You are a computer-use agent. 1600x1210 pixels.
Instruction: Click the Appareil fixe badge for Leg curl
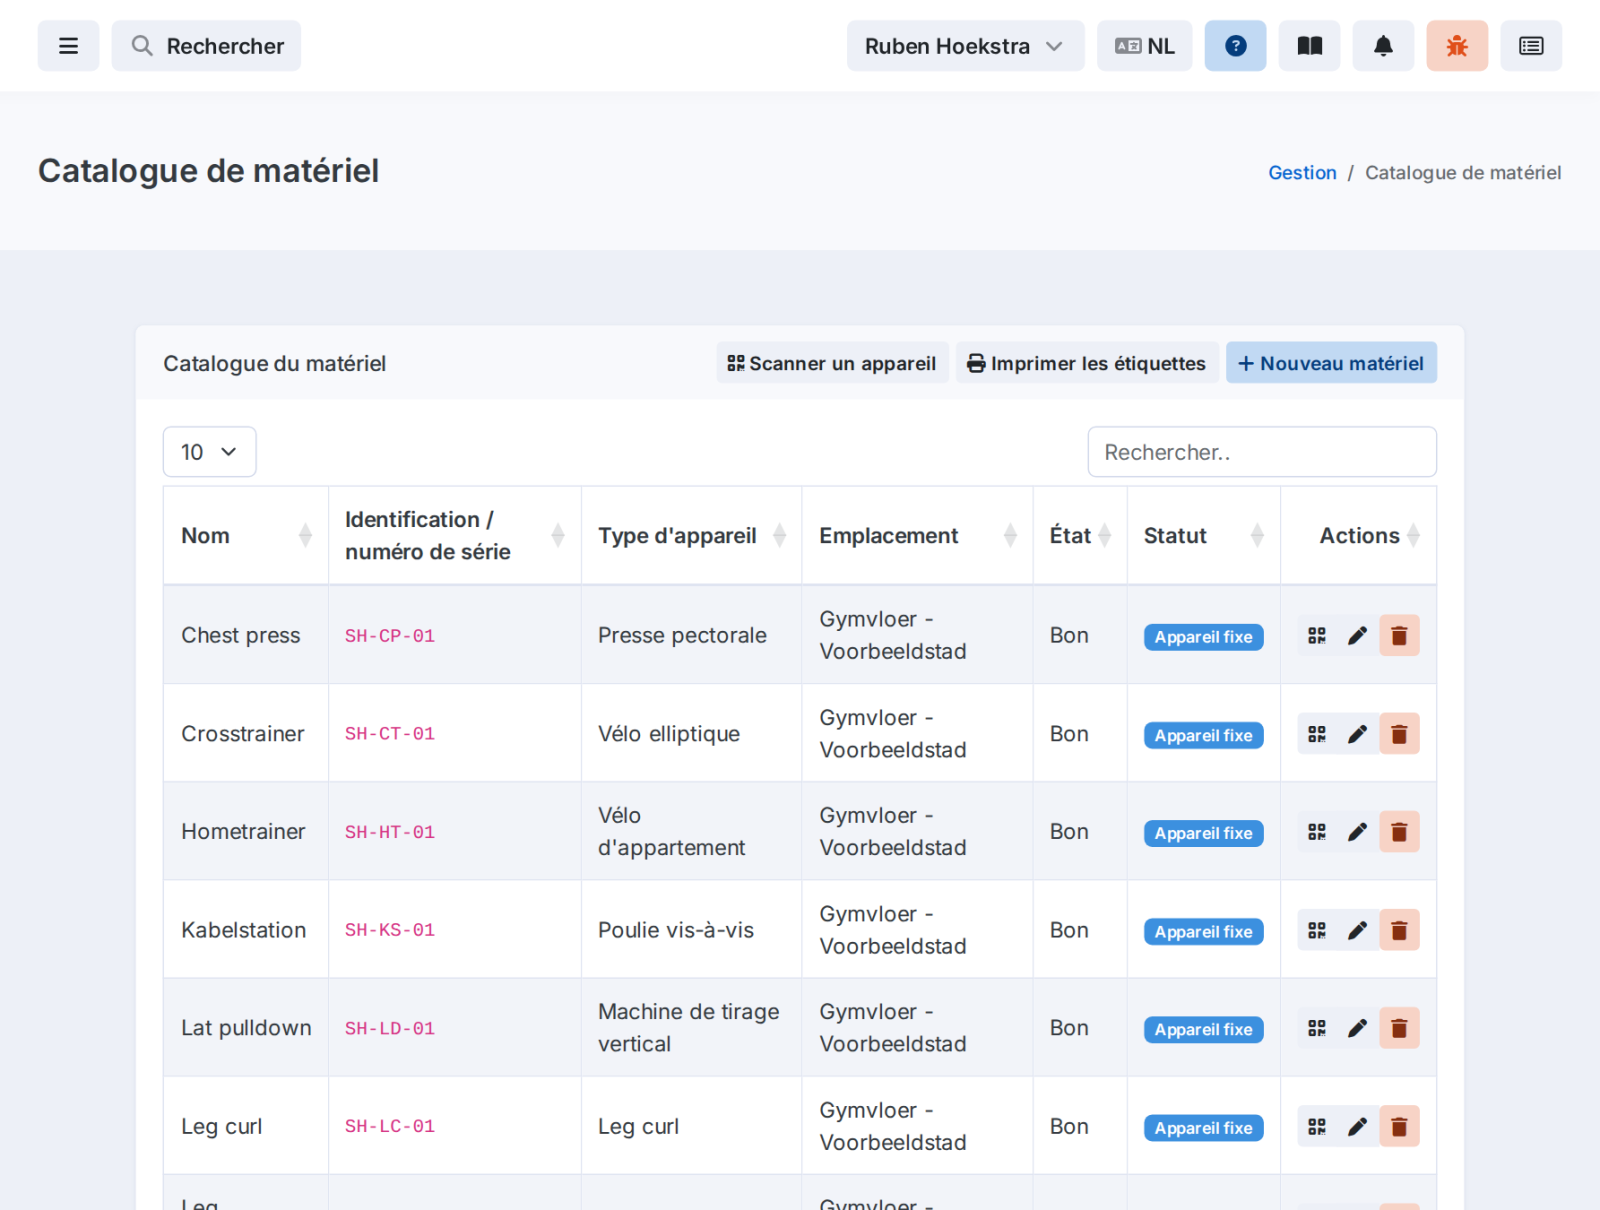click(1204, 1128)
